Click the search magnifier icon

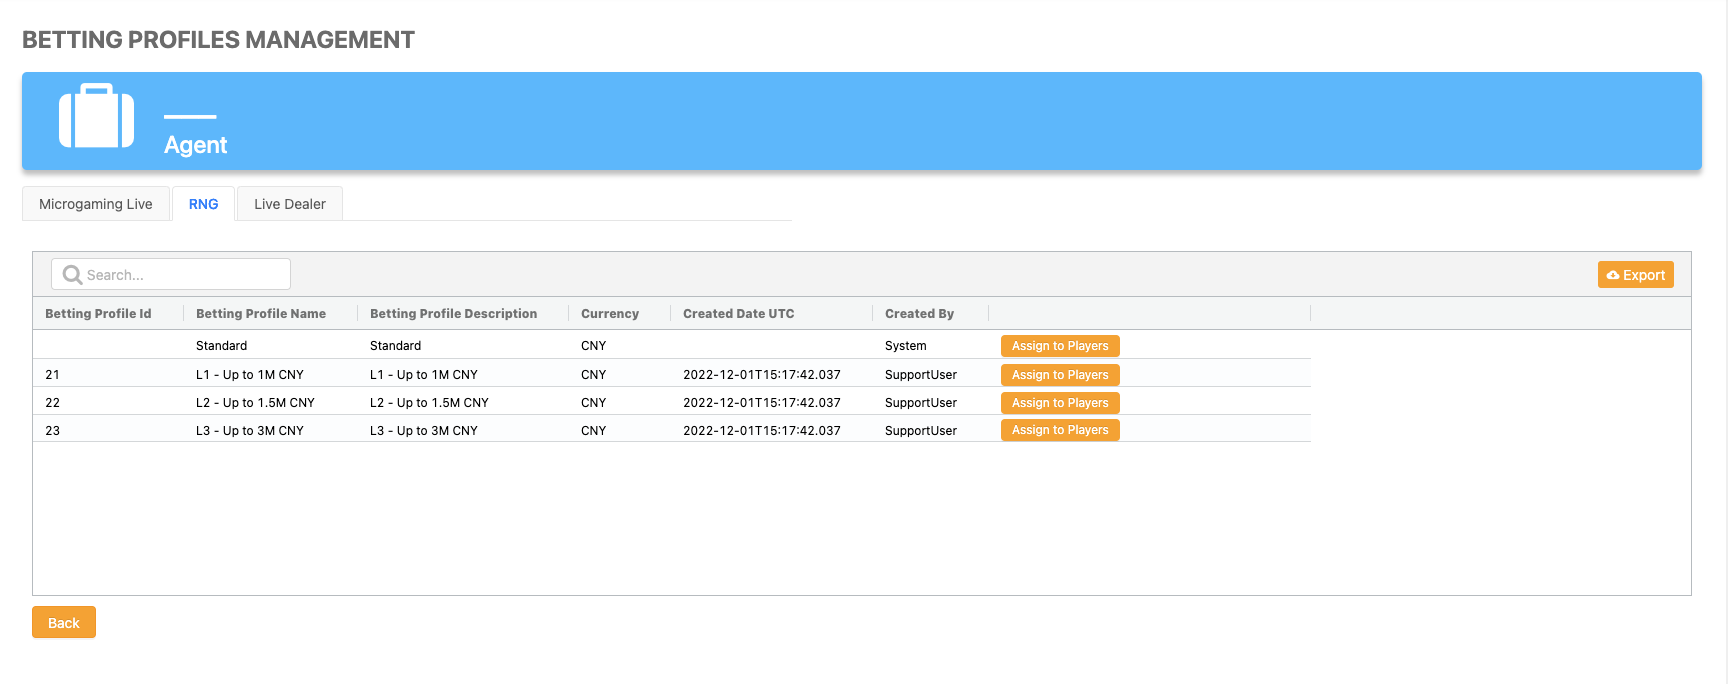72,275
